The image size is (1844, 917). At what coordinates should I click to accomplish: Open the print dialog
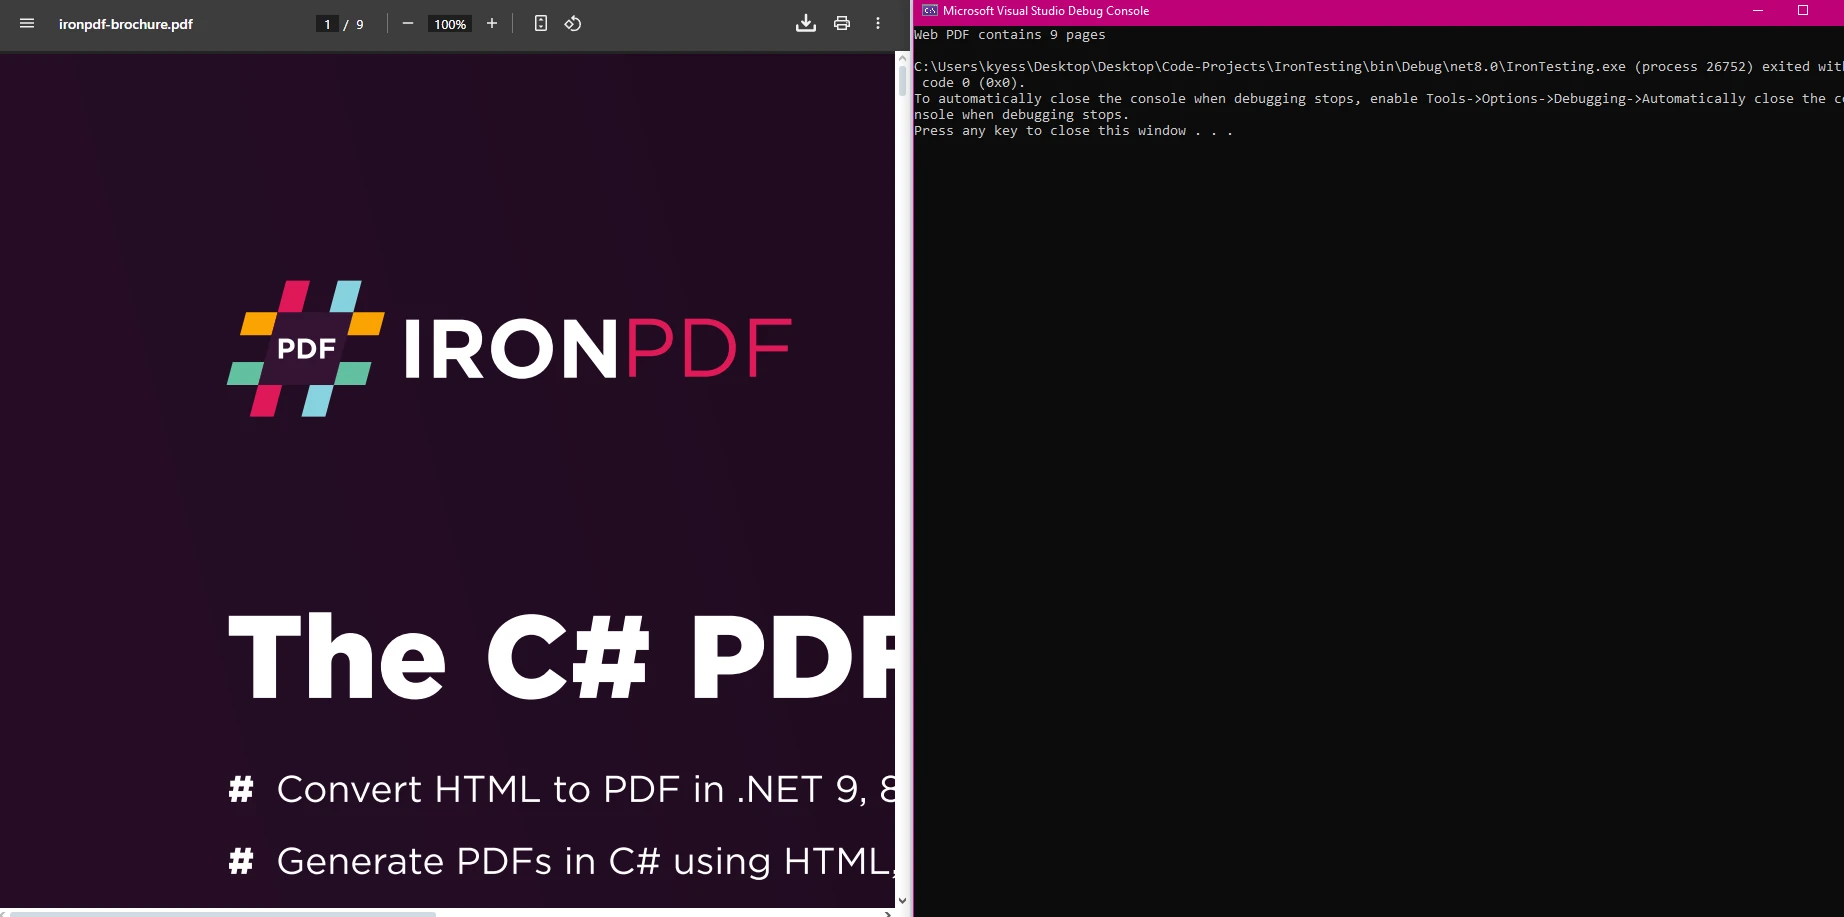coord(840,23)
